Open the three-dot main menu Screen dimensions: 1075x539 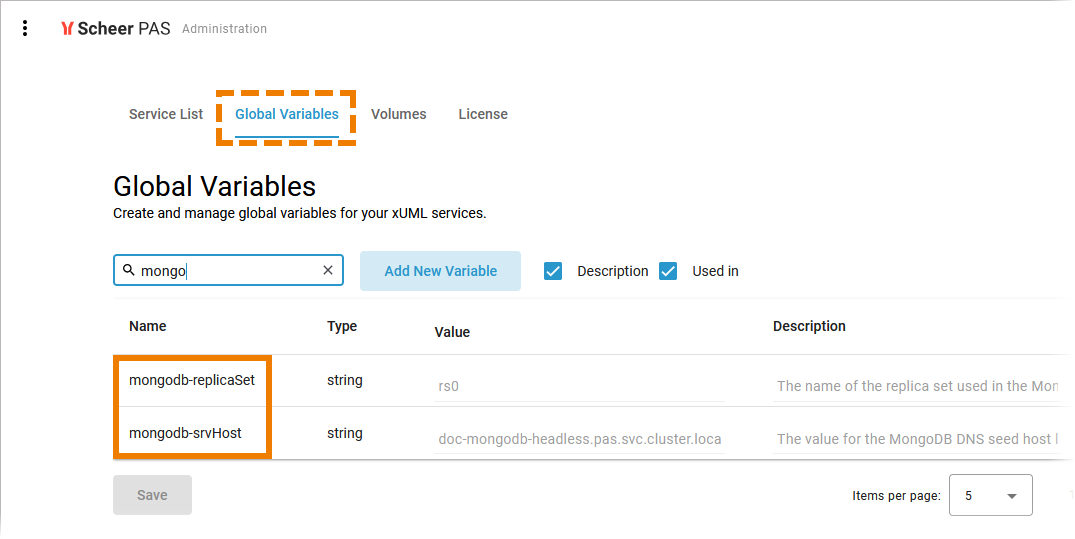tap(25, 28)
